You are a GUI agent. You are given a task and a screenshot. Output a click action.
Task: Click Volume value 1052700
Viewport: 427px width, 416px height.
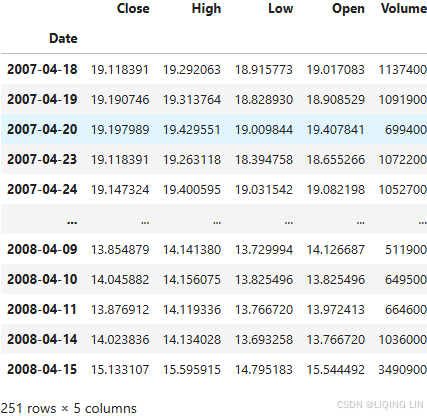pos(403,190)
